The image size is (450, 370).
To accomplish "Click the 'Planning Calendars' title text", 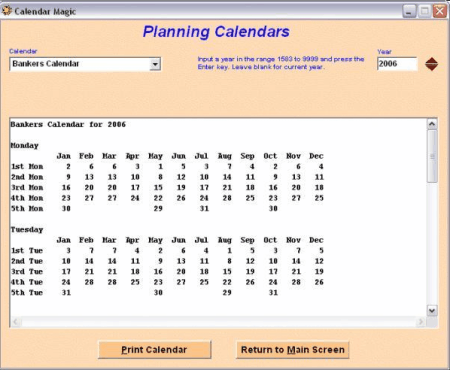I will coord(216,32).
